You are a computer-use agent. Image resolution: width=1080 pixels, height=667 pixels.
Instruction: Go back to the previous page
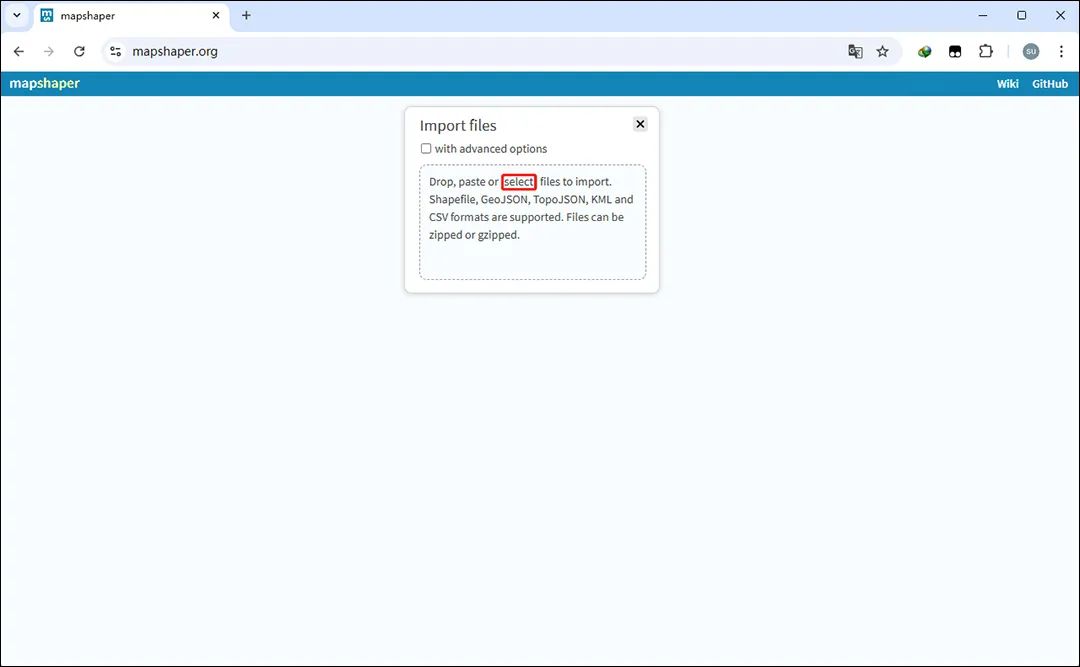(x=19, y=52)
